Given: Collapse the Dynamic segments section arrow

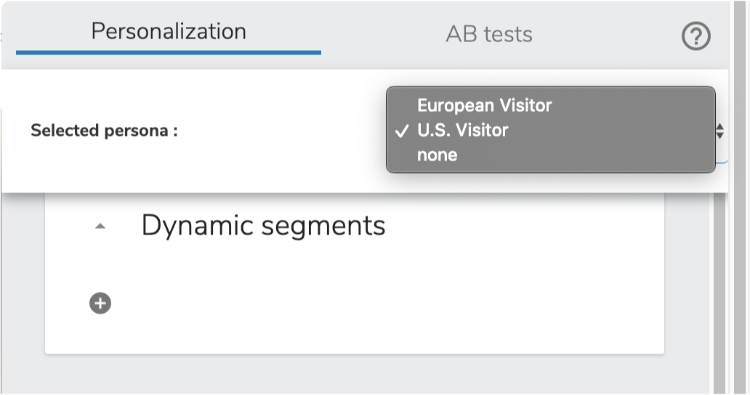Looking at the screenshot, I should point(100,226).
